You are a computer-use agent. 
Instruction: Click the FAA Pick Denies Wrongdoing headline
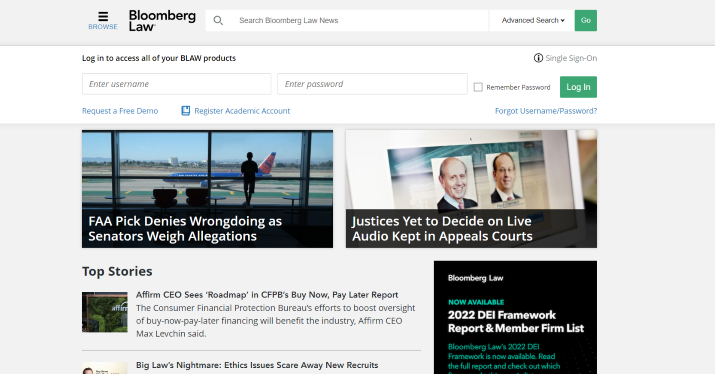point(185,229)
